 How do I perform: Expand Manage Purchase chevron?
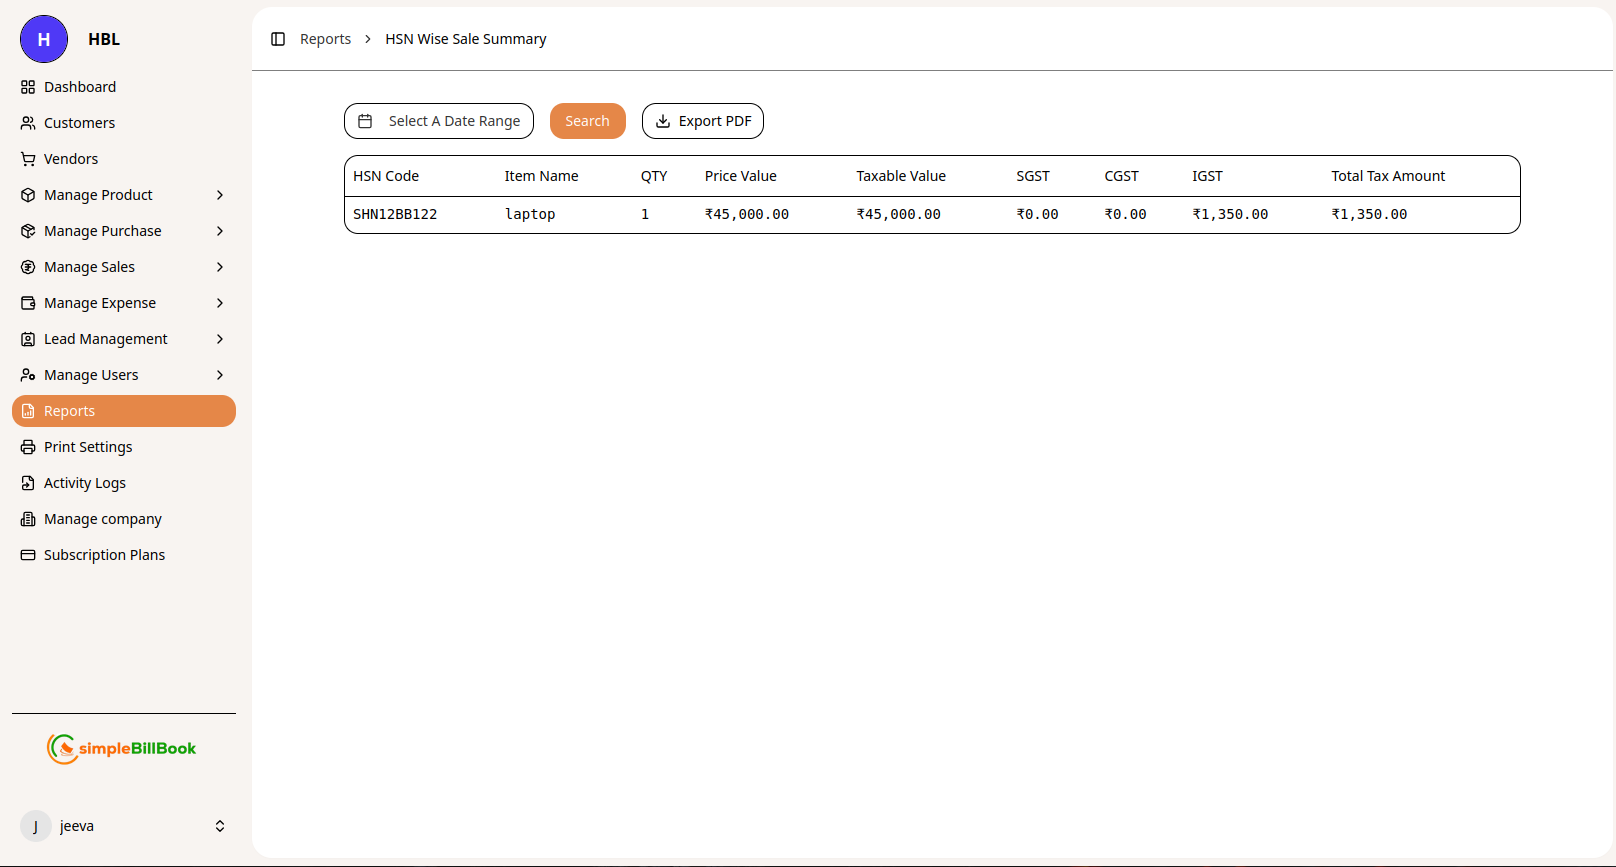click(x=220, y=231)
